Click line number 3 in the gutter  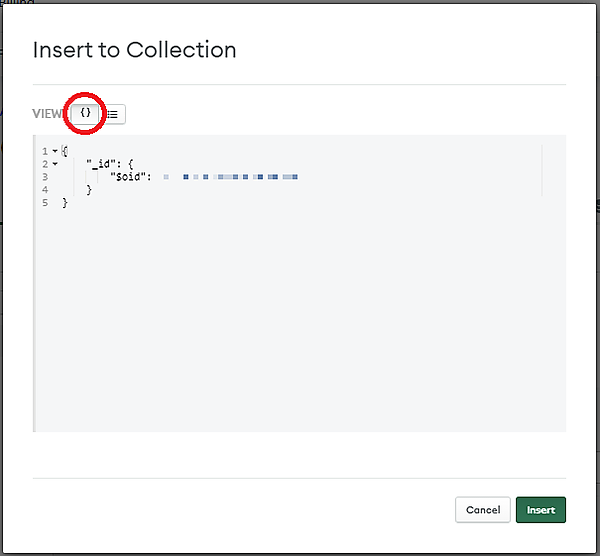(45, 177)
